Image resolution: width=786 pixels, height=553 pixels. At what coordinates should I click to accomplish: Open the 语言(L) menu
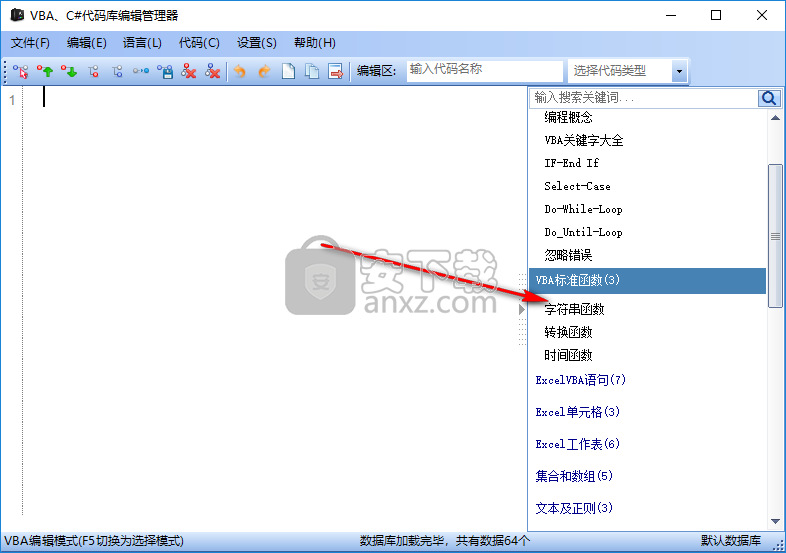(142, 43)
